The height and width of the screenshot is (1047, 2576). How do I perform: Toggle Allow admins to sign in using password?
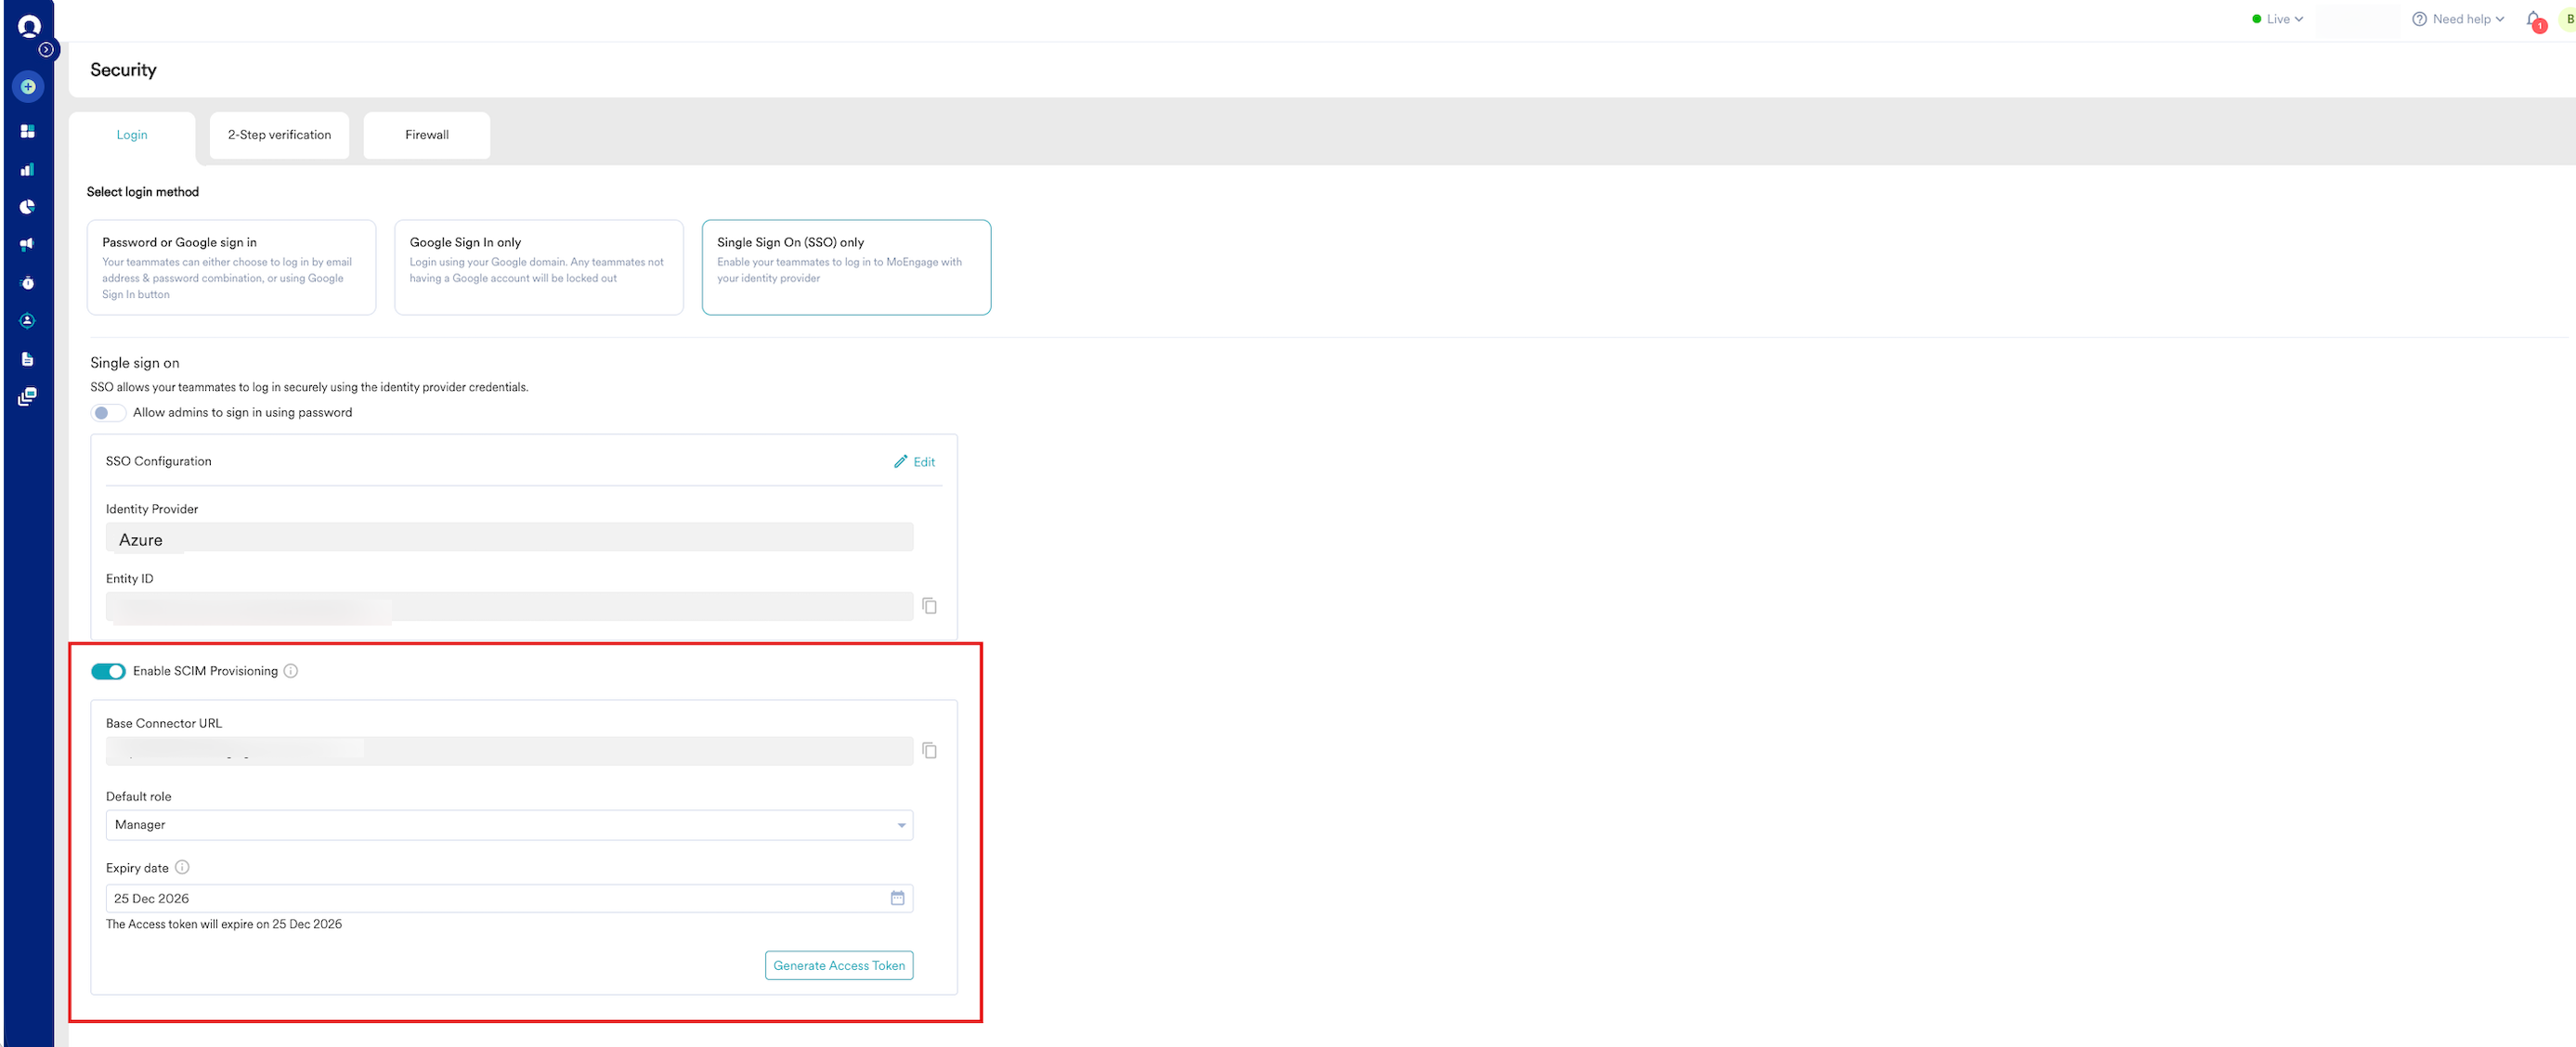click(x=108, y=413)
